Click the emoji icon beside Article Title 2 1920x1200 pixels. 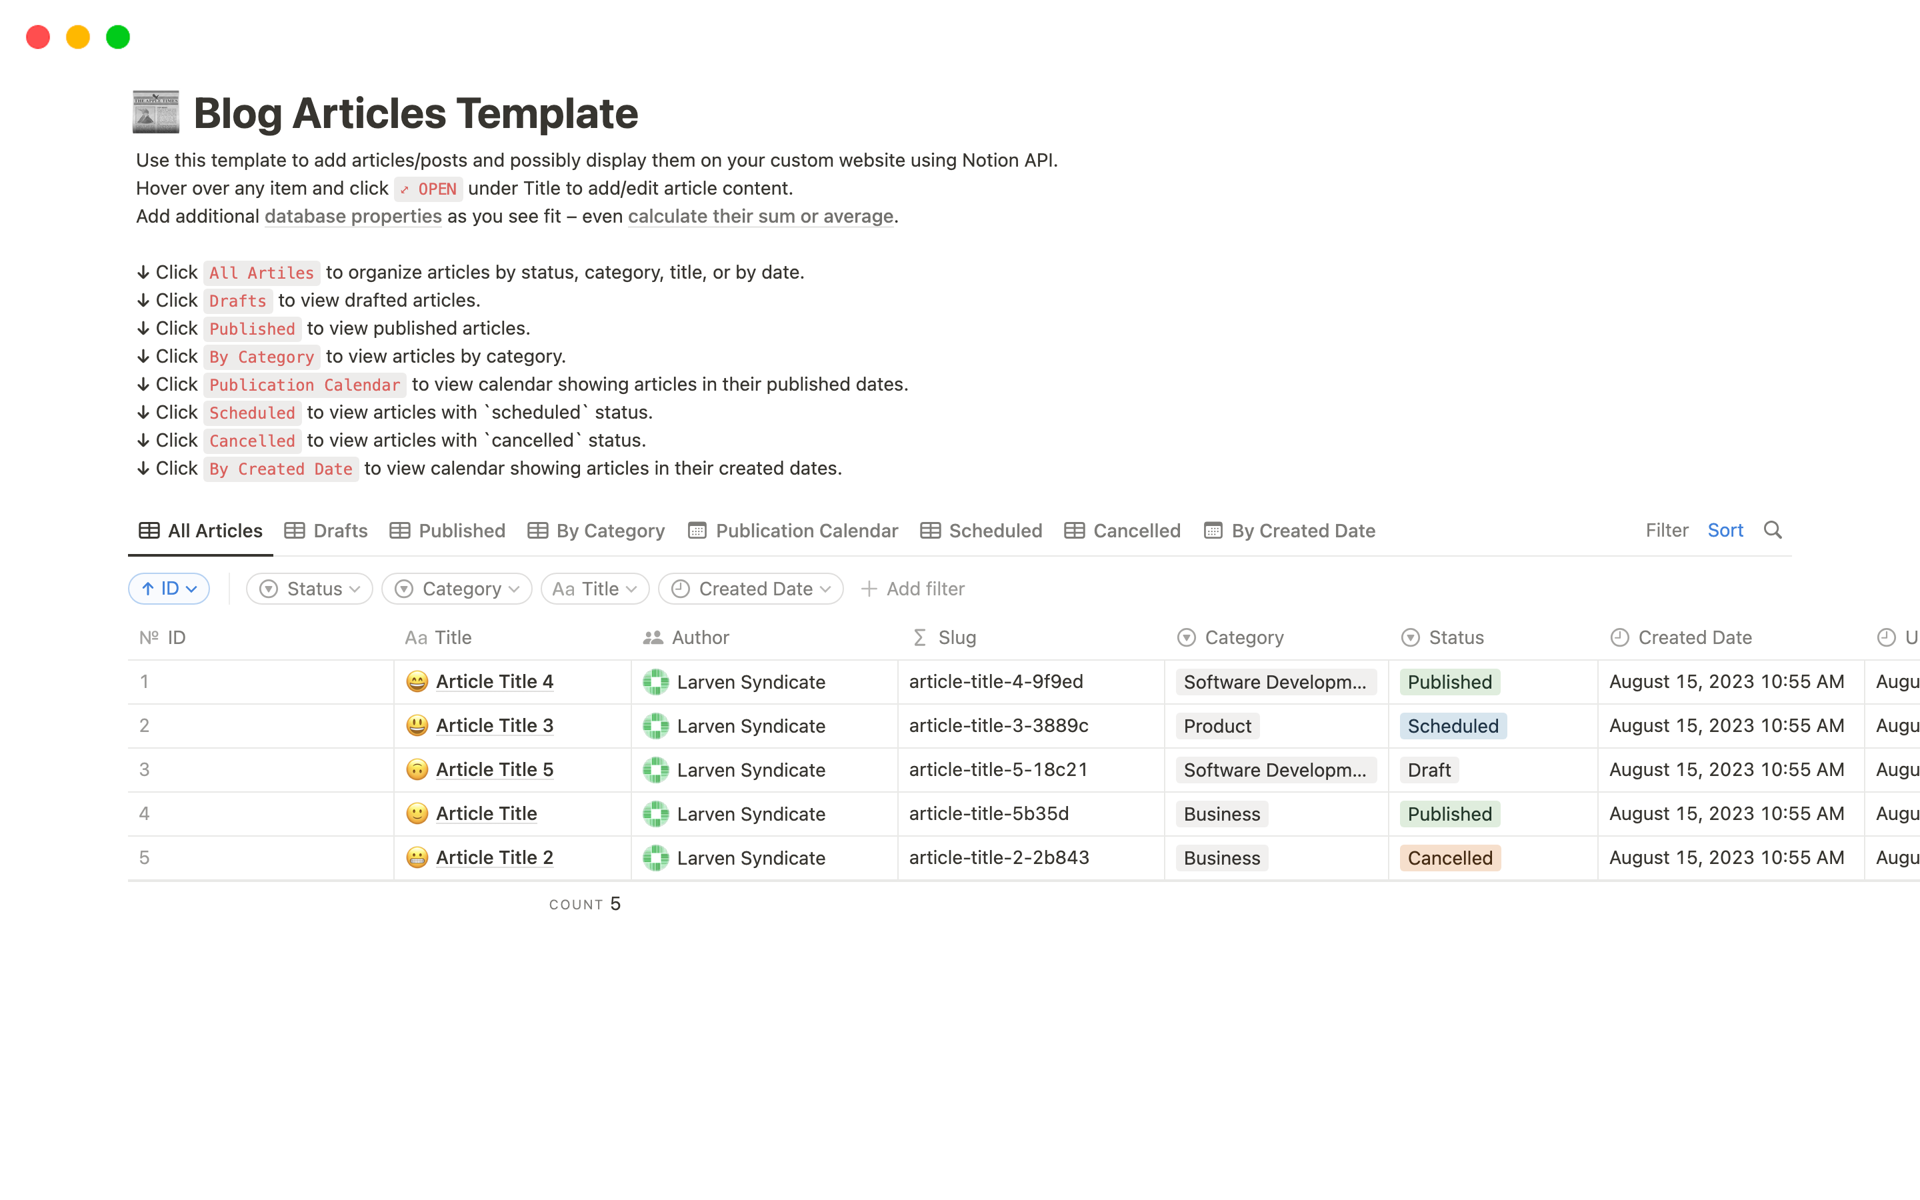[417, 858]
